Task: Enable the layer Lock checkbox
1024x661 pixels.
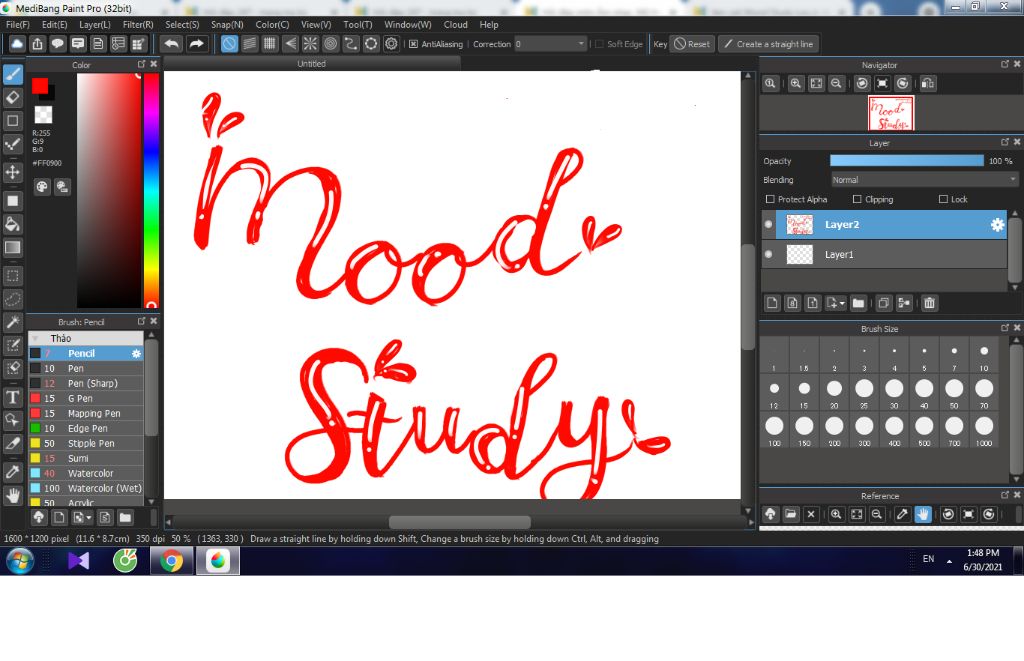Action: pos(943,199)
